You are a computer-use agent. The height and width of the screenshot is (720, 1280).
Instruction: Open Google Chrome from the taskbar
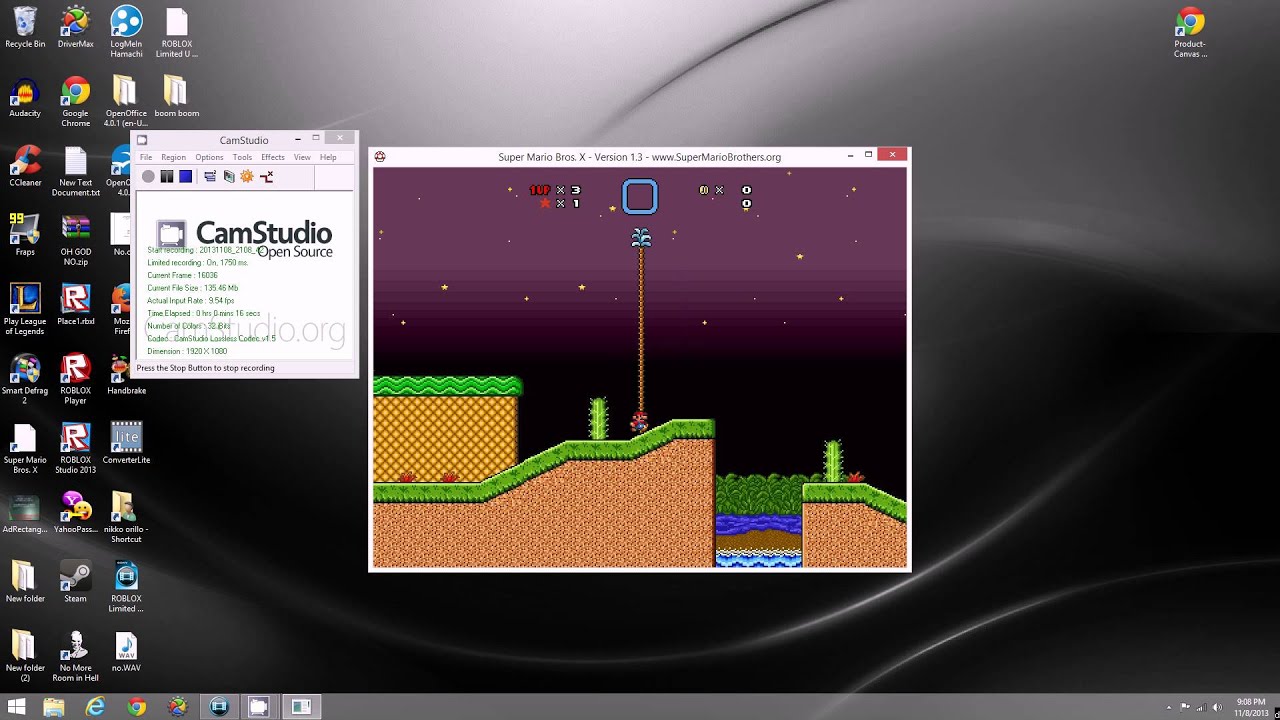pyautogui.click(x=136, y=707)
